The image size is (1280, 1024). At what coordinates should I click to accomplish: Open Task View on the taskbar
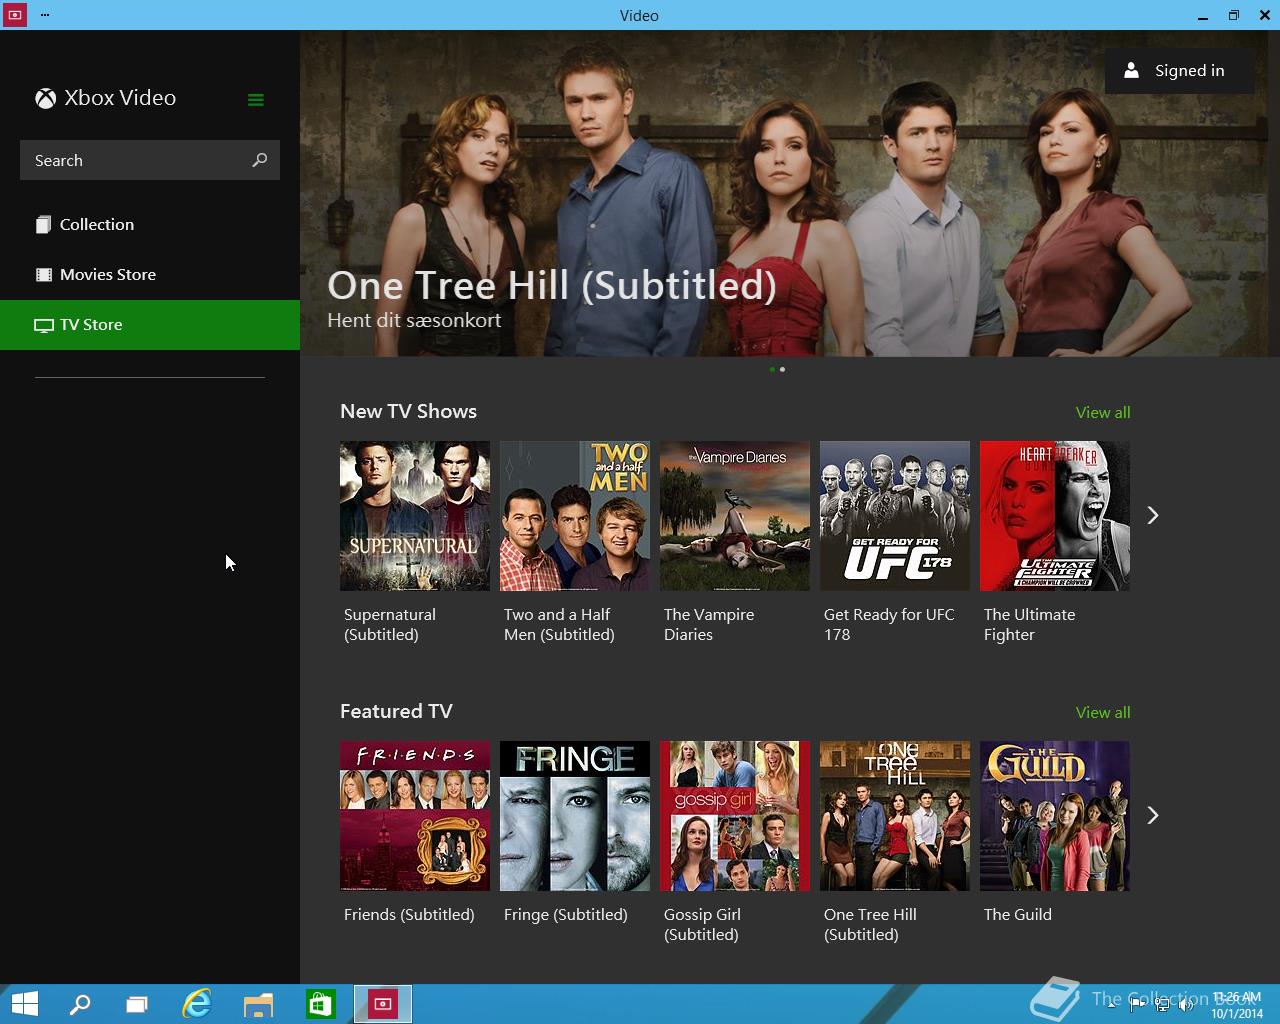[x=137, y=1004]
